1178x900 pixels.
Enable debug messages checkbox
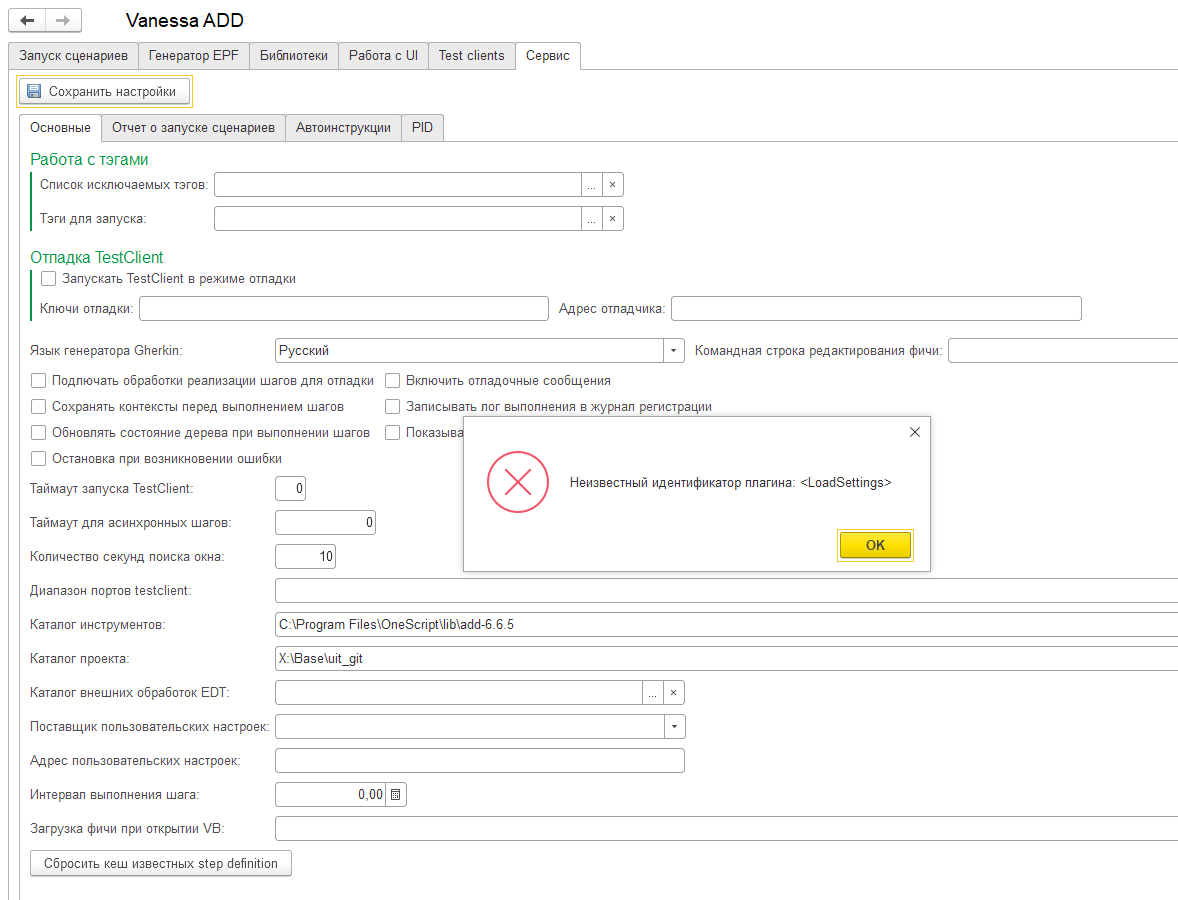point(392,381)
